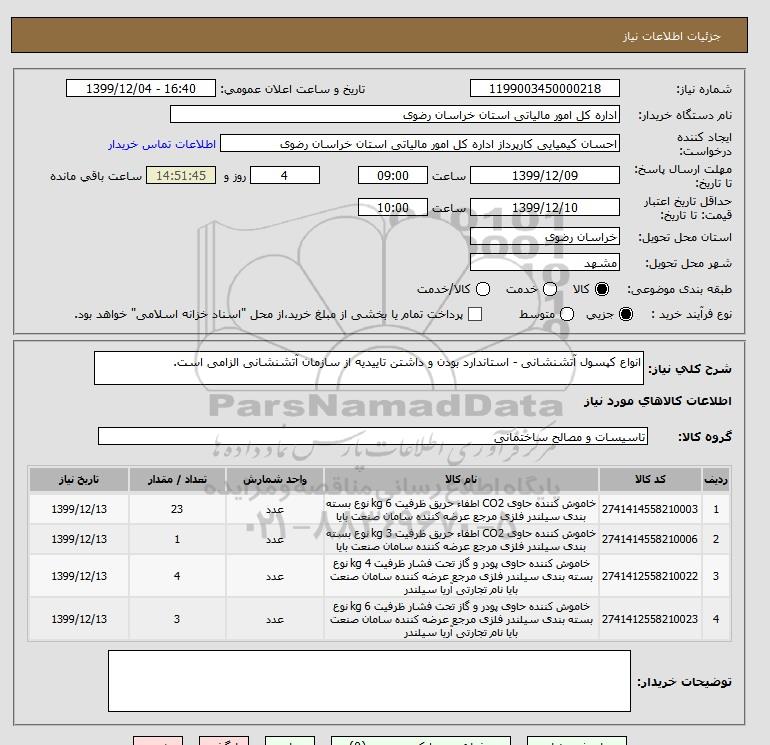770x745 pixels.
Task: Click quantity 1 in row 2
Action: 177,539
